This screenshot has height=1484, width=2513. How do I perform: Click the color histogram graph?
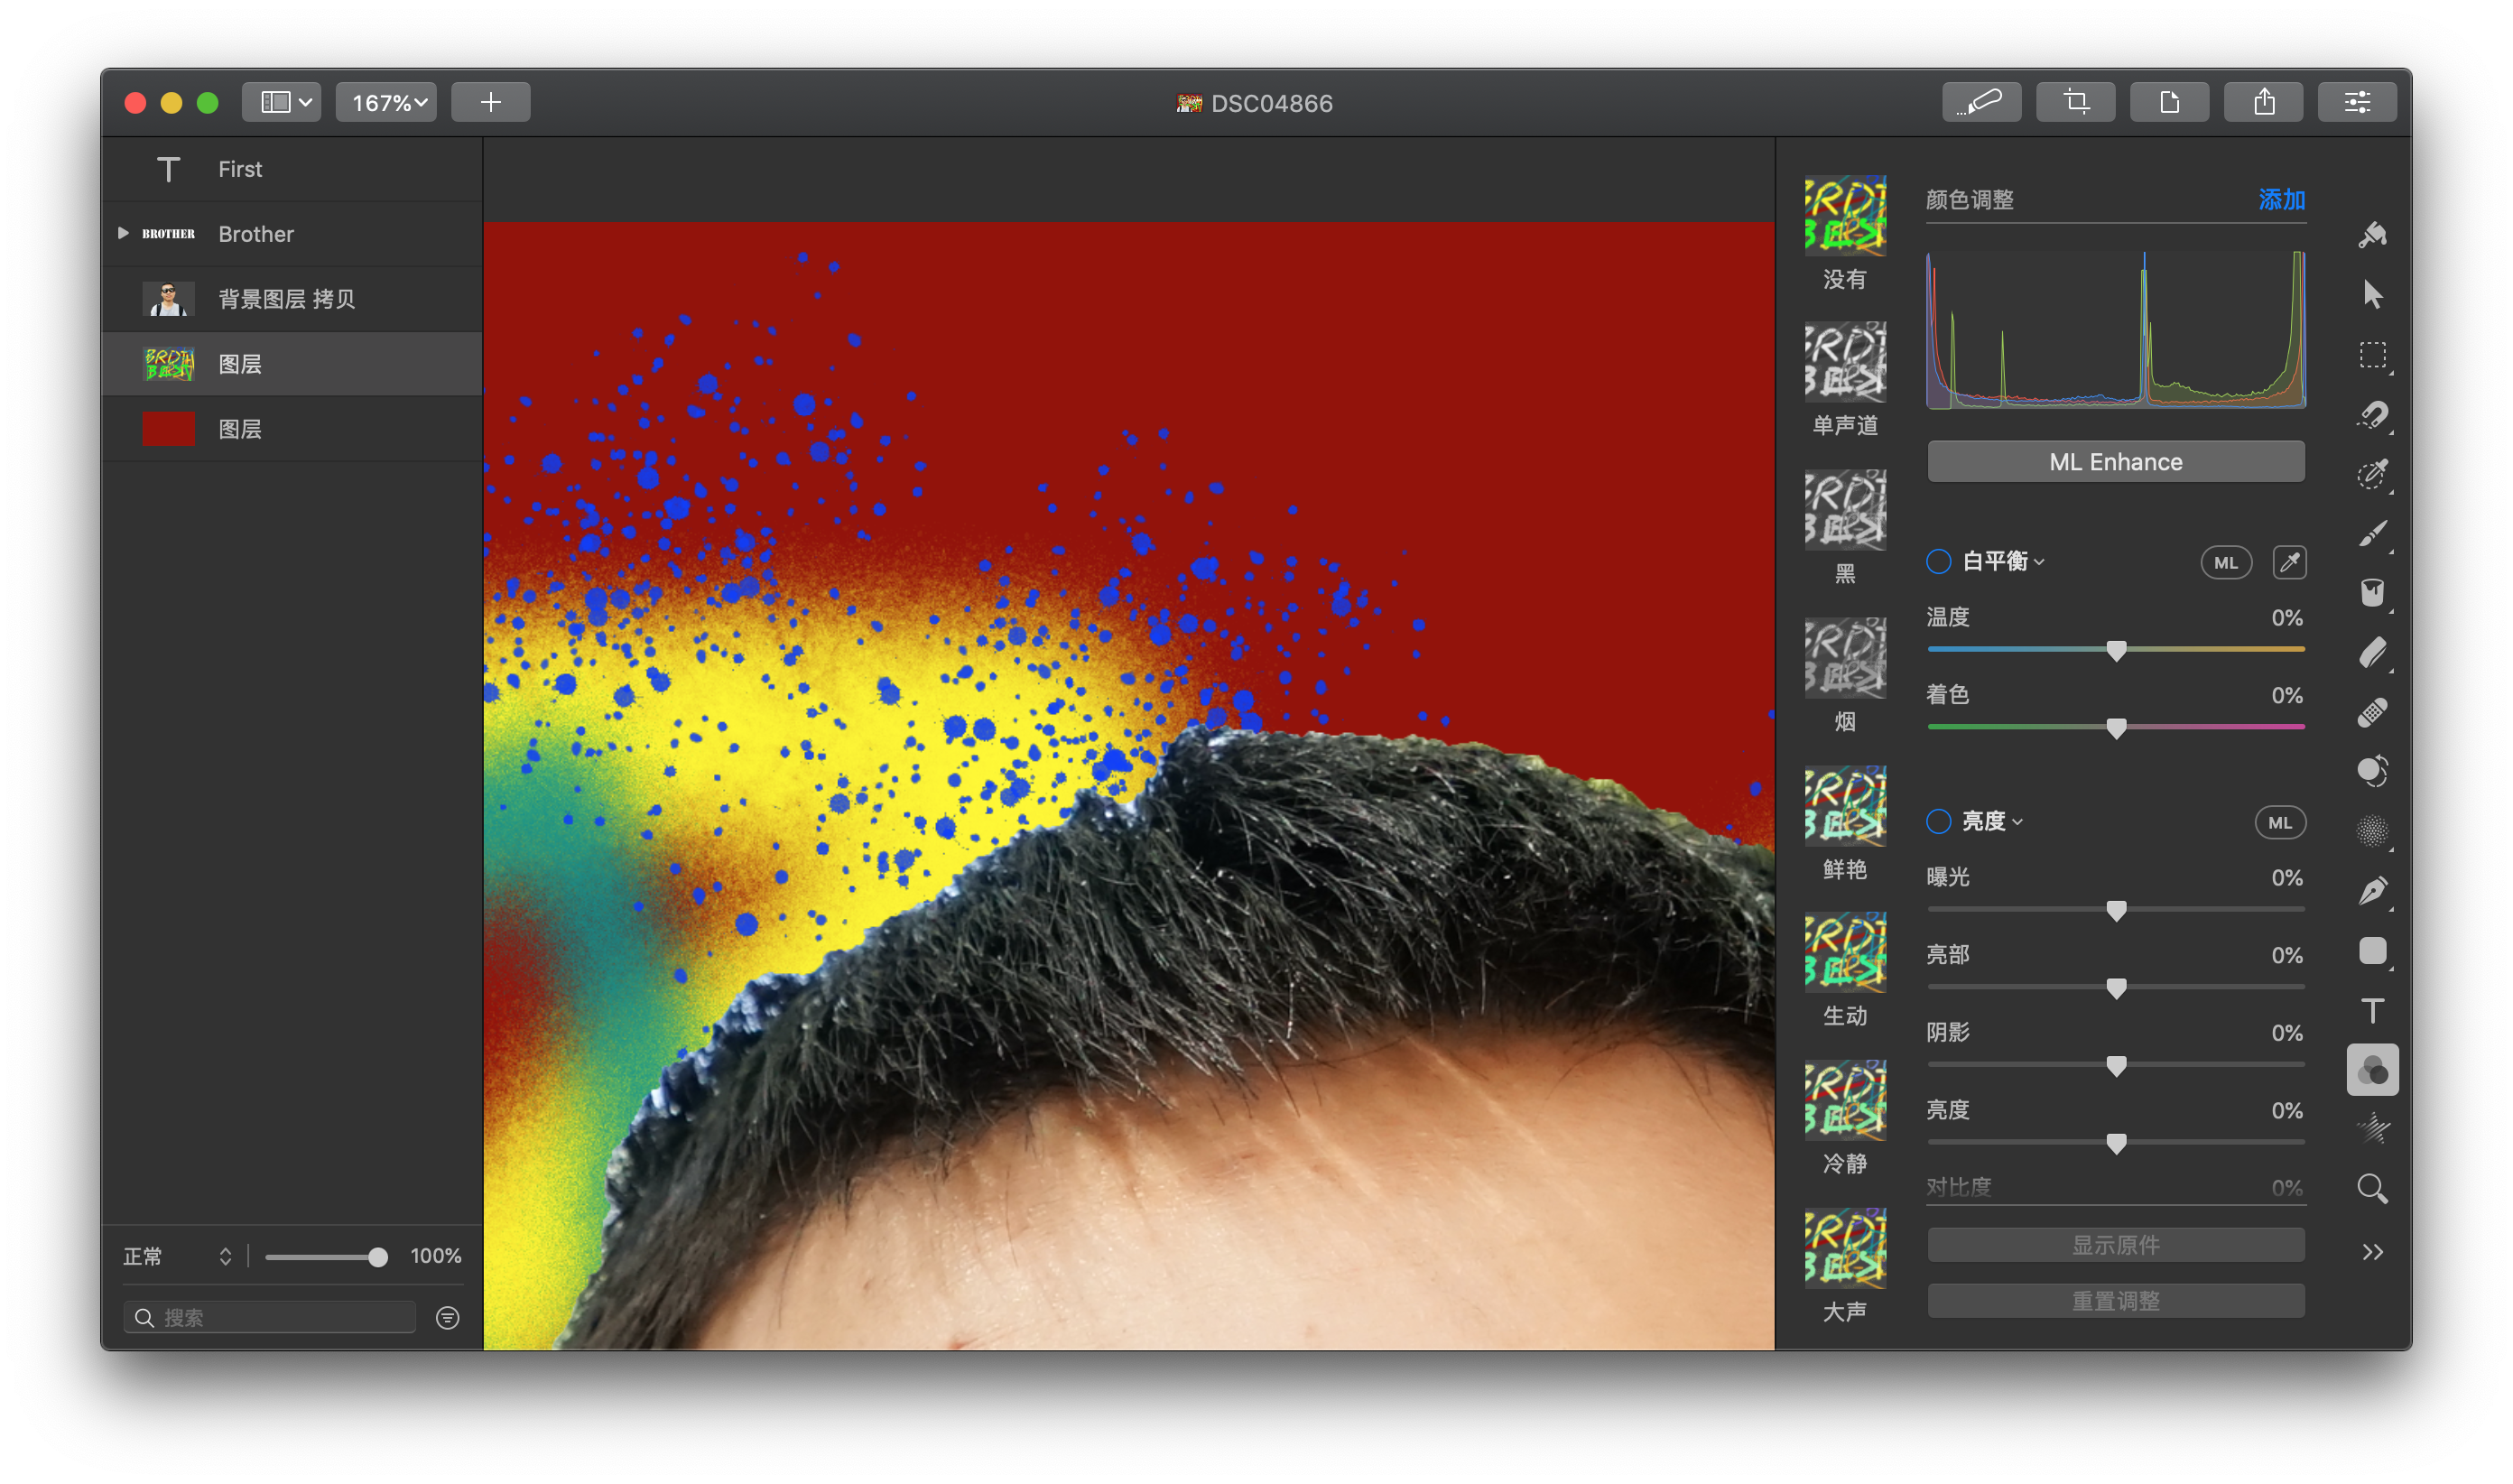2115,330
